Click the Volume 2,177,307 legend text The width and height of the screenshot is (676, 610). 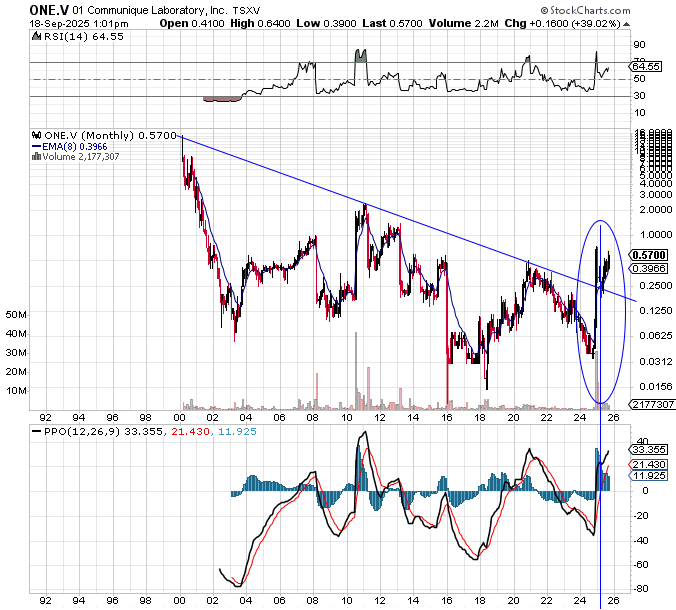81,157
